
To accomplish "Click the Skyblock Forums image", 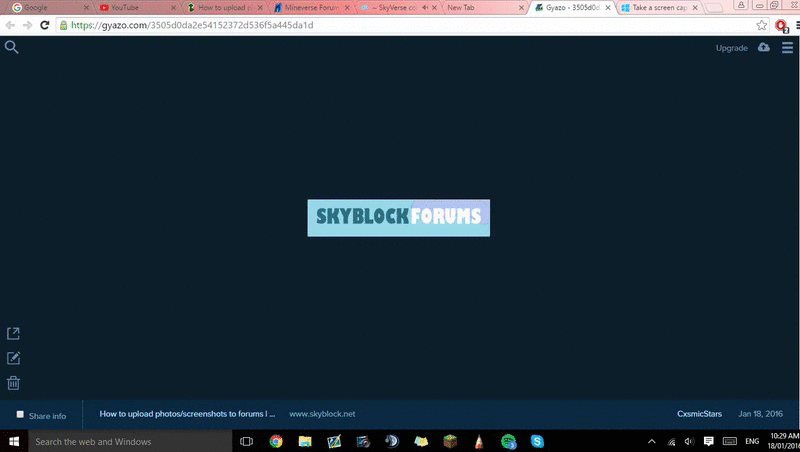I will [398, 218].
